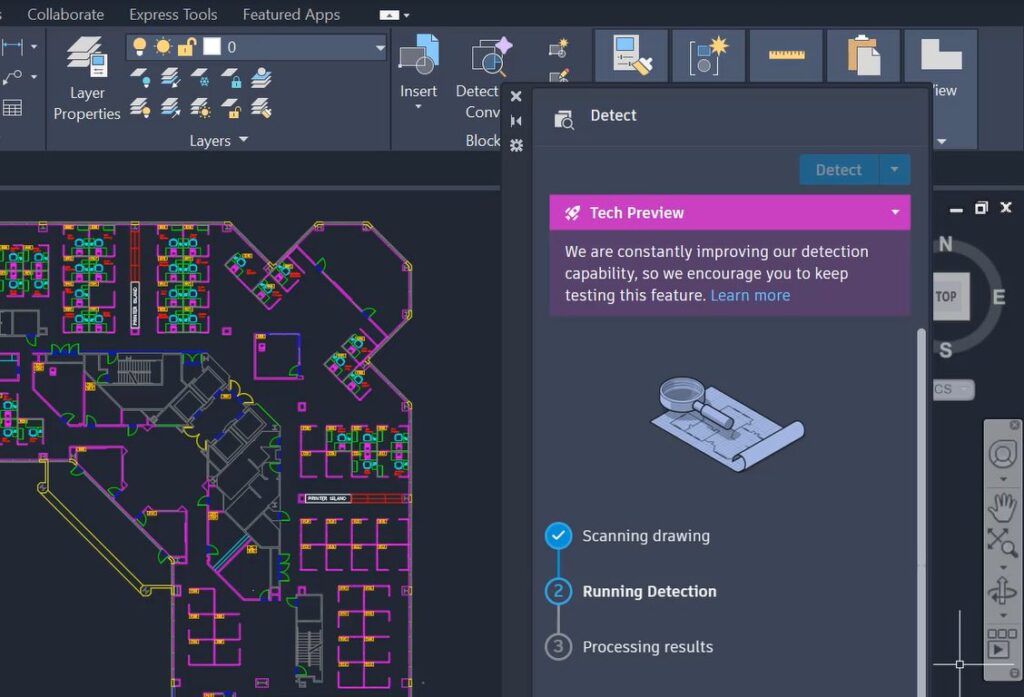Open the Collaborate ribbon tab
Image resolution: width=1024 pixels, height=697 pixels.
coord(65,14)
